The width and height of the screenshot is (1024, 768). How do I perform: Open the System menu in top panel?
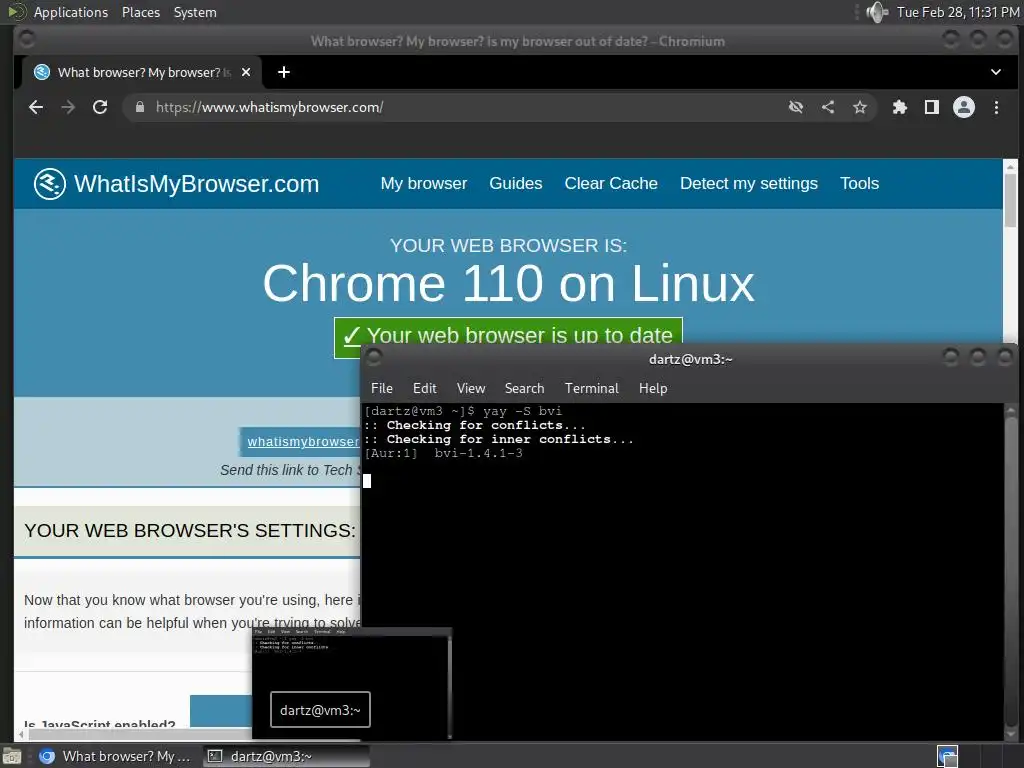click(x=195, y=12)
